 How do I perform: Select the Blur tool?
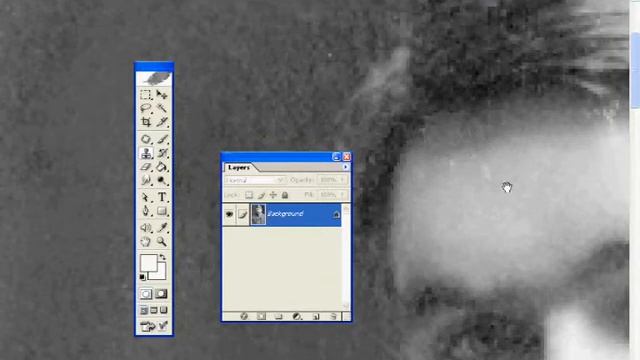[146, 180]
